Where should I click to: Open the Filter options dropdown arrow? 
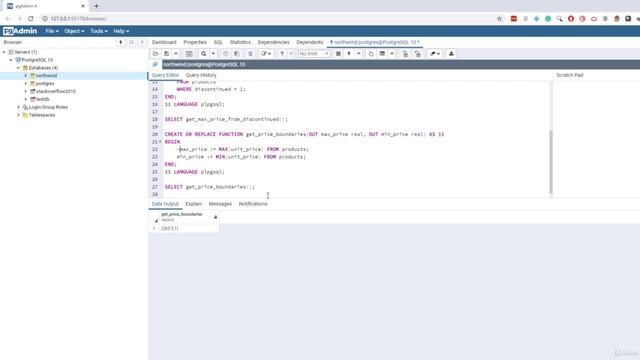[291, 54]
